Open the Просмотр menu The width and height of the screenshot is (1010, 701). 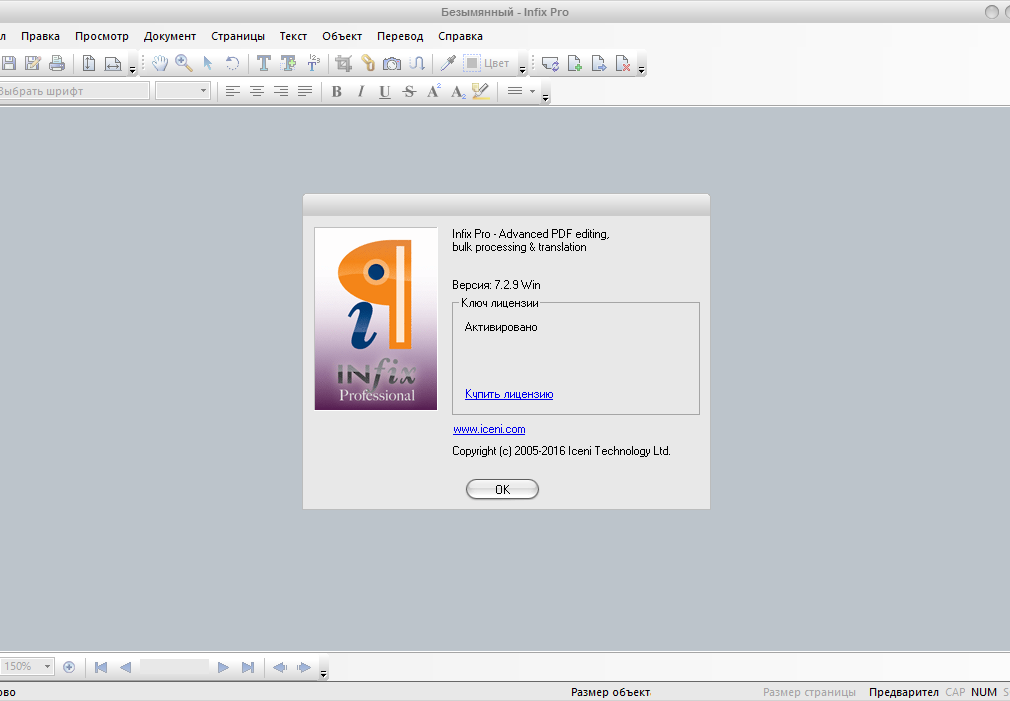pyautogui.click(x=102, y=36)
